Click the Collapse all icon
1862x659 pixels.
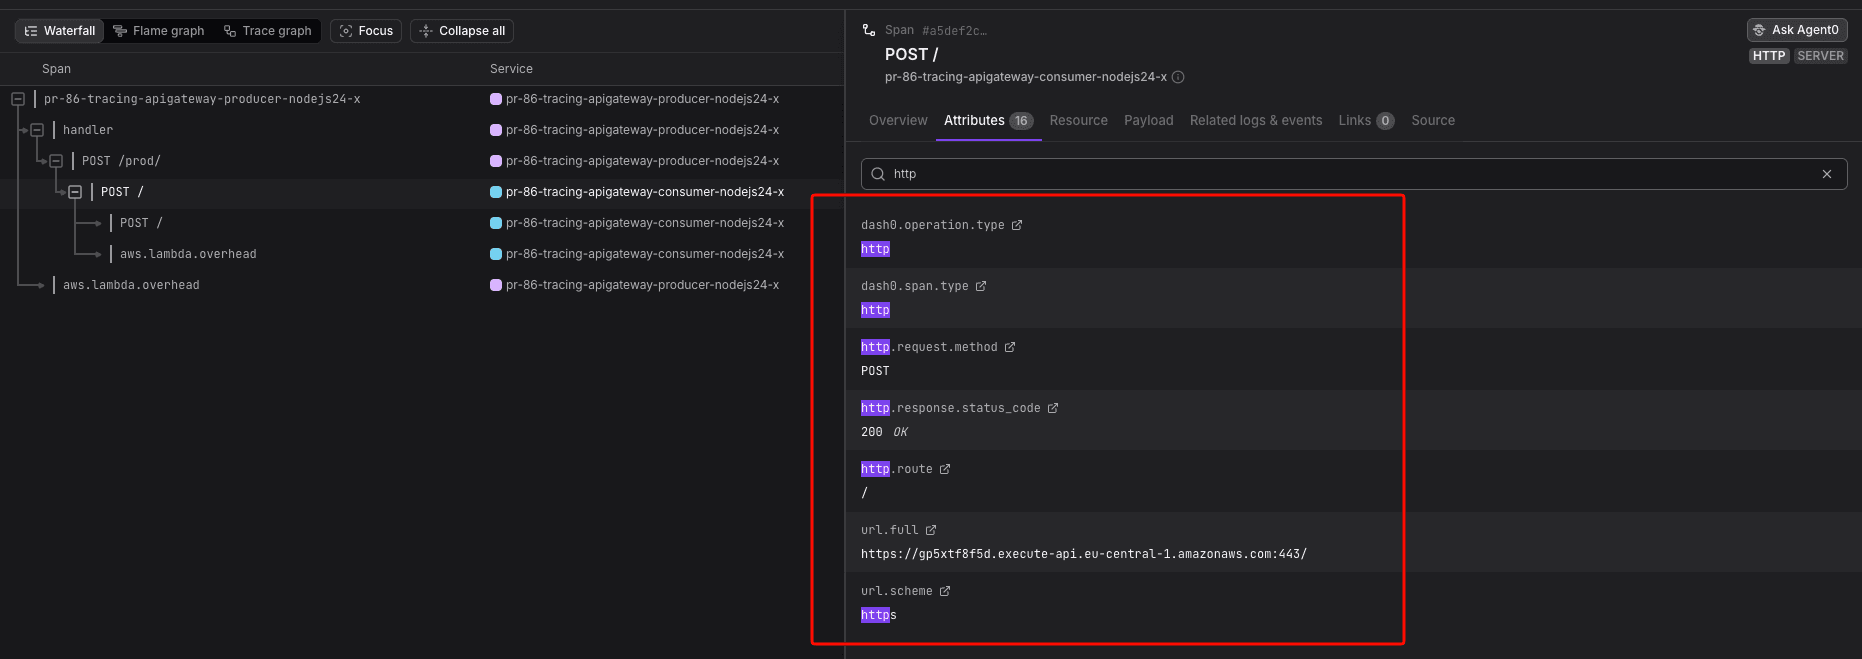(426, 31)
